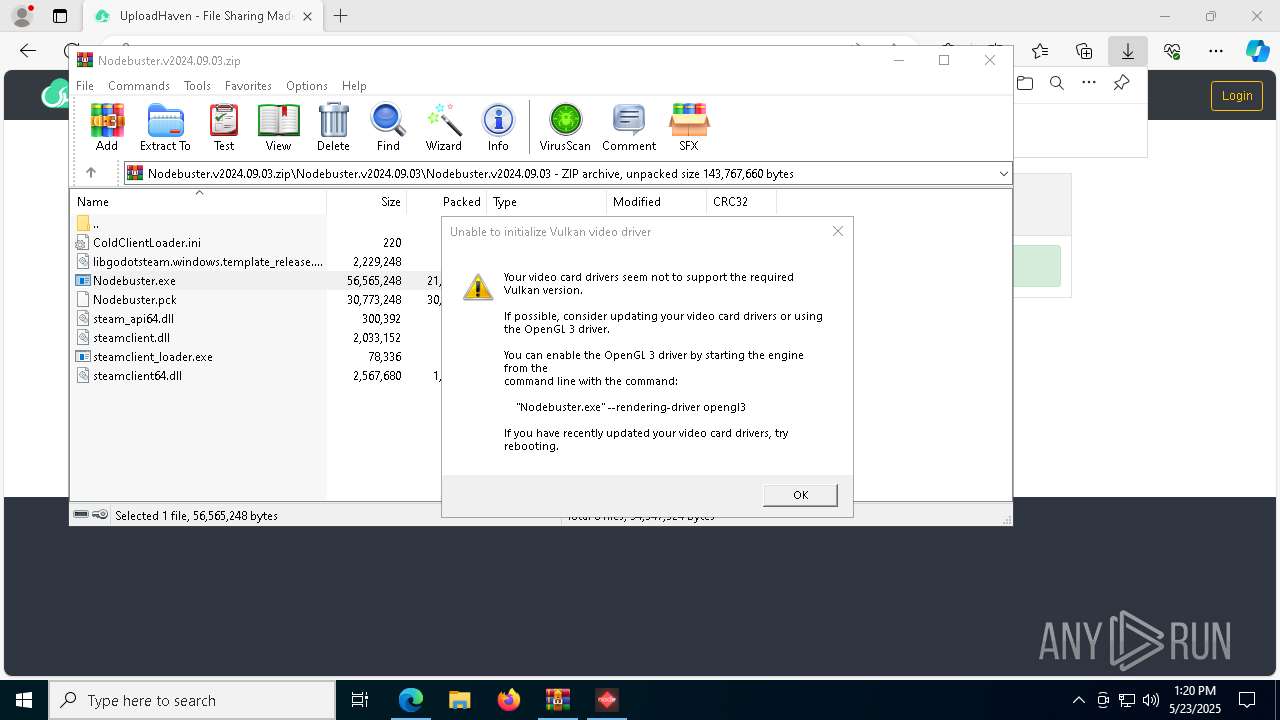1280x720 pixels.
Task: Click the SFX toolbar icon
Action: (689, 127)
